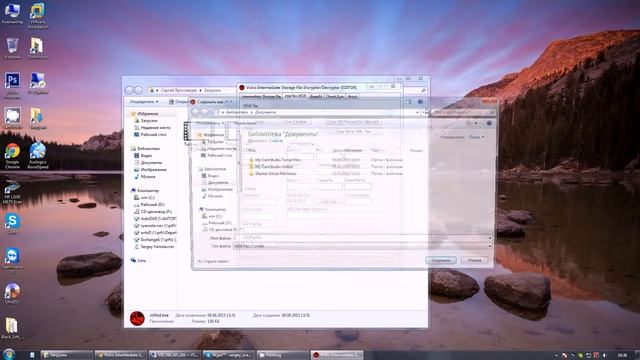
Task: Open the Black_Soft folder on the desktop
Action: click(x=12, y=328)
